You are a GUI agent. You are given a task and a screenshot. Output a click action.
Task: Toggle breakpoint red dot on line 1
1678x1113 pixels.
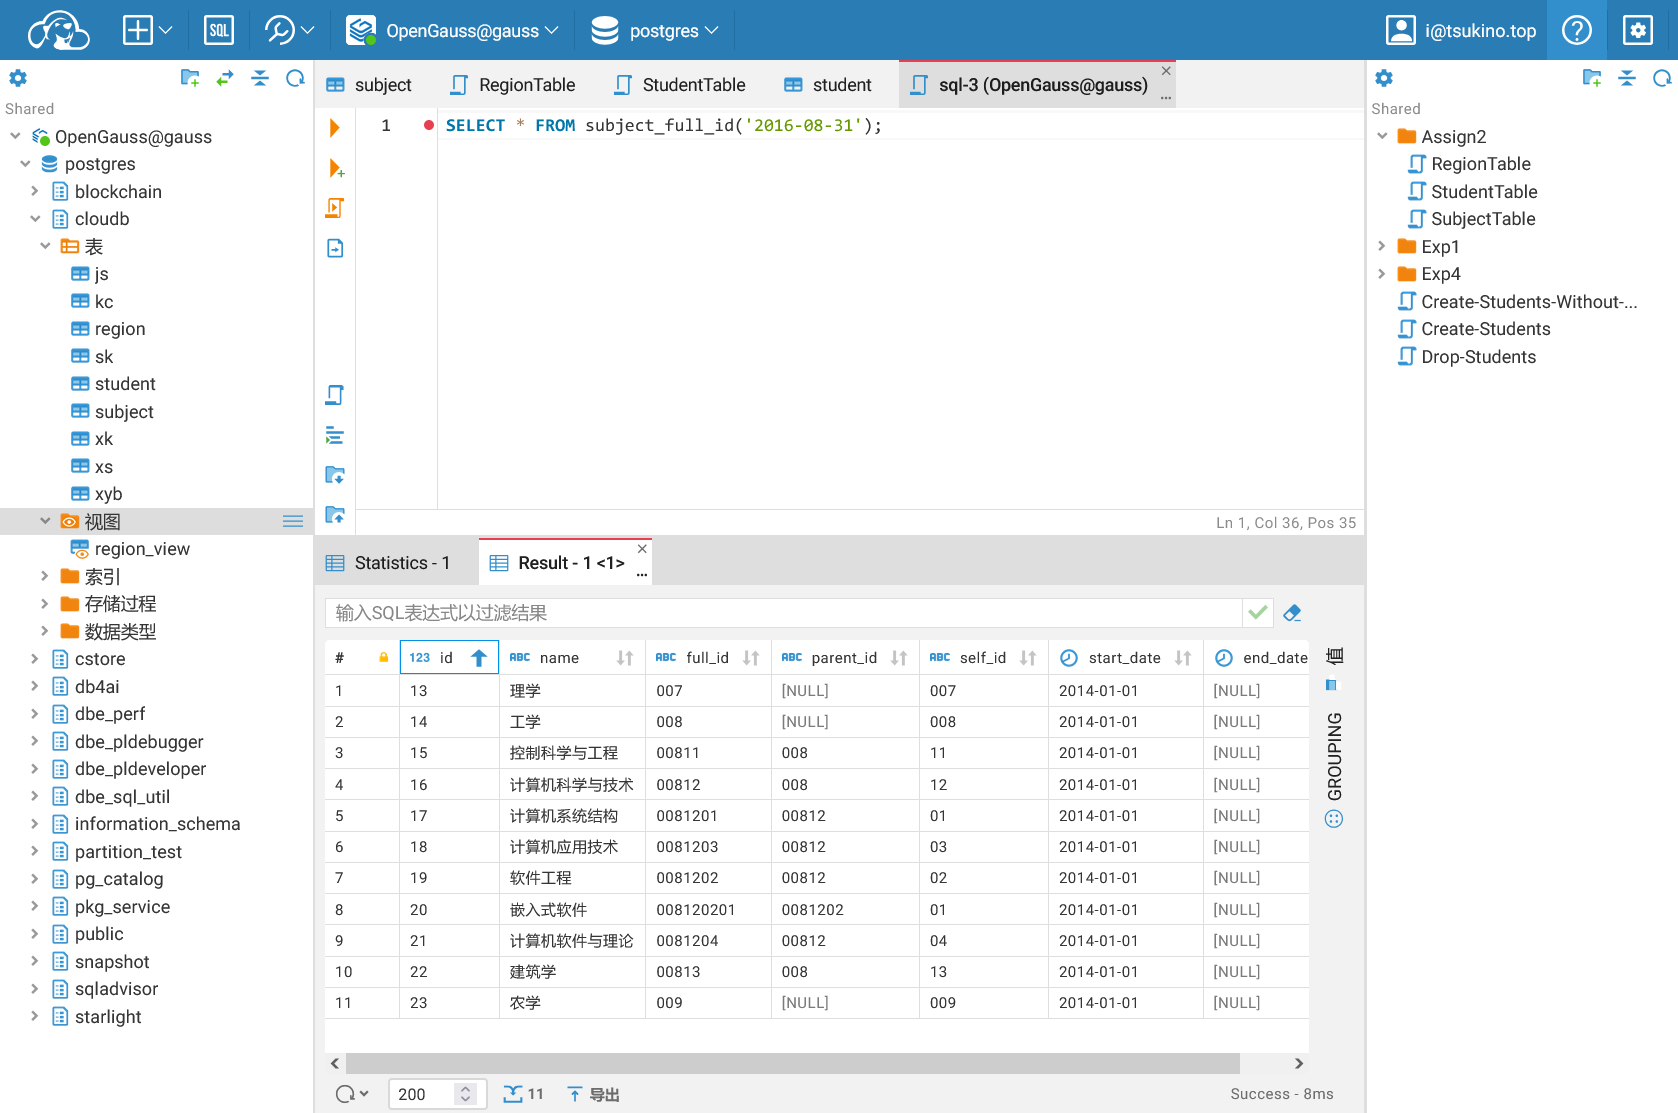(429, 126)
